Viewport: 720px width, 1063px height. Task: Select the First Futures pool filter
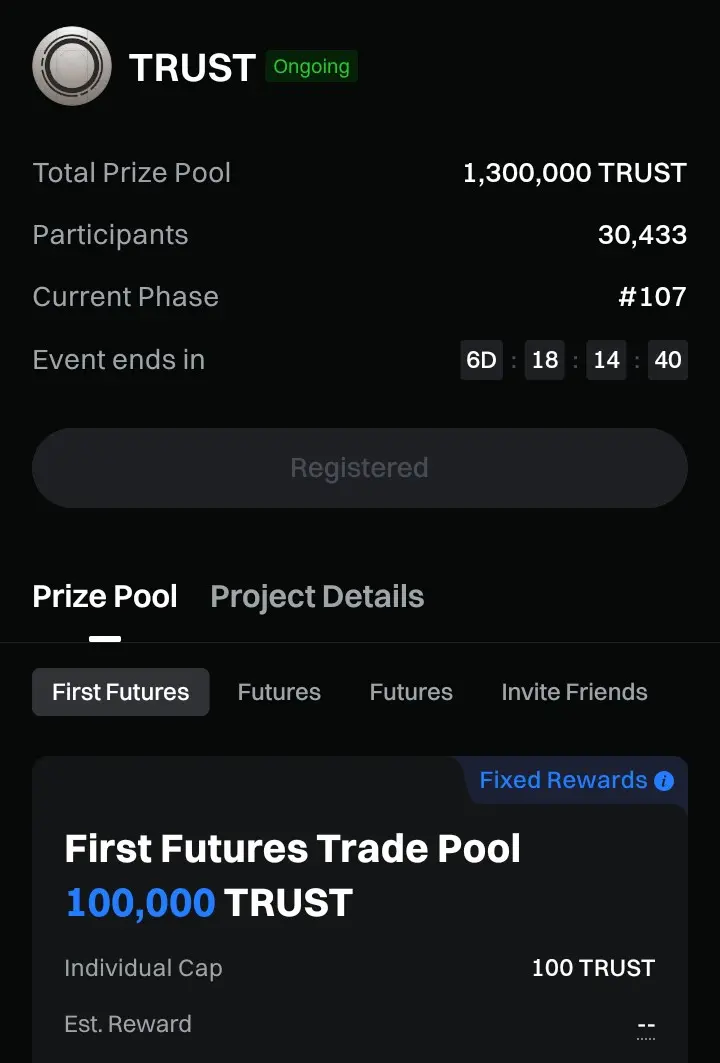(x=120, y=692)
